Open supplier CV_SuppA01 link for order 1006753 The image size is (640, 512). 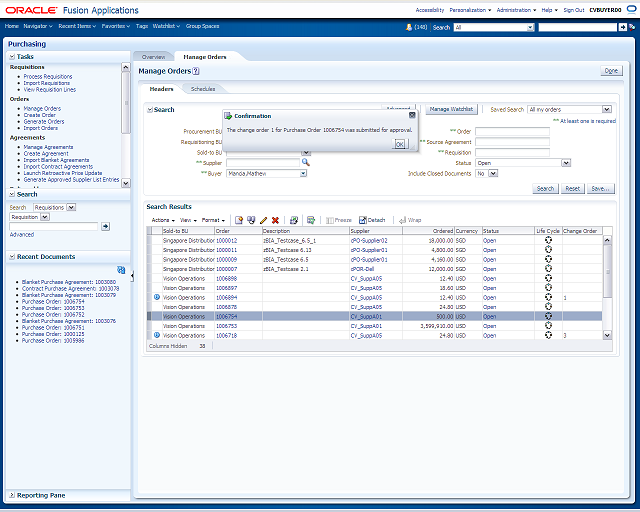coord(366,326)
